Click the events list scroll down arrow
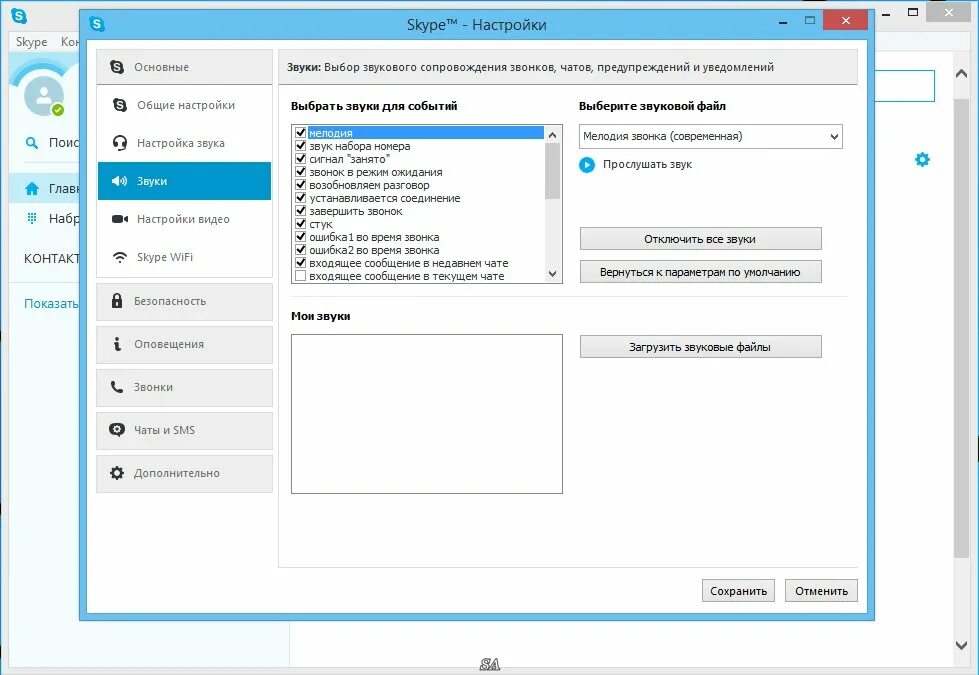This screenshot has height=675, width=979. coord(552,273)
